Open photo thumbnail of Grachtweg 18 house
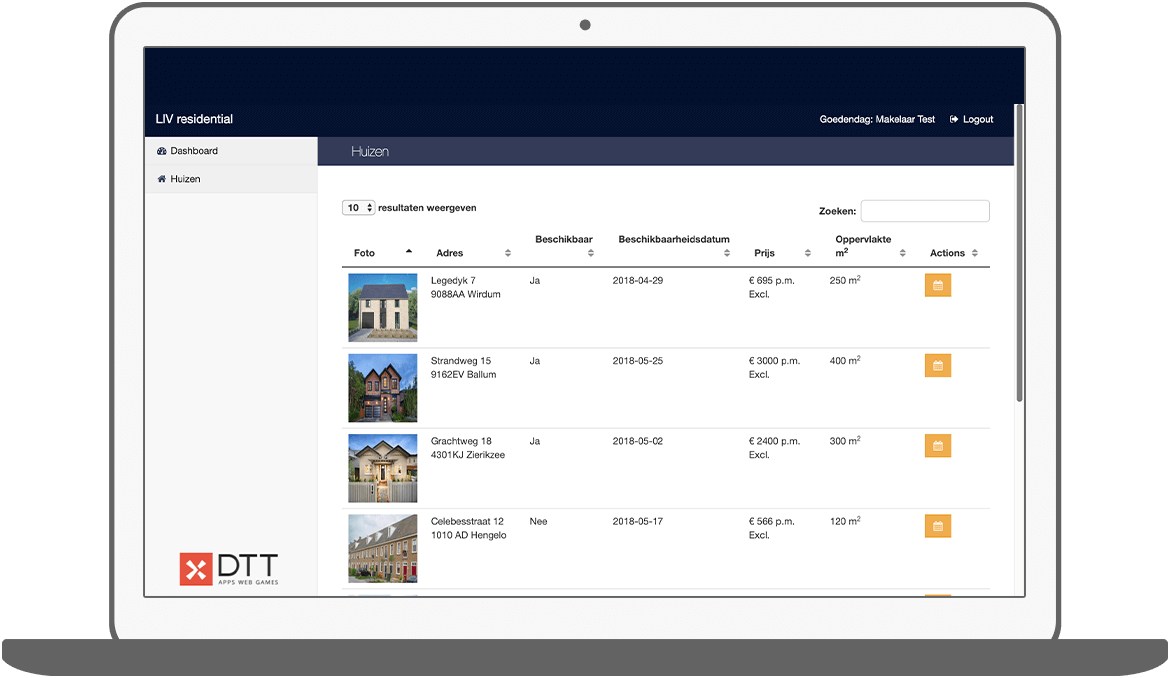The width and height of the screenshot is (1170, 678). [x=383, y=468]
